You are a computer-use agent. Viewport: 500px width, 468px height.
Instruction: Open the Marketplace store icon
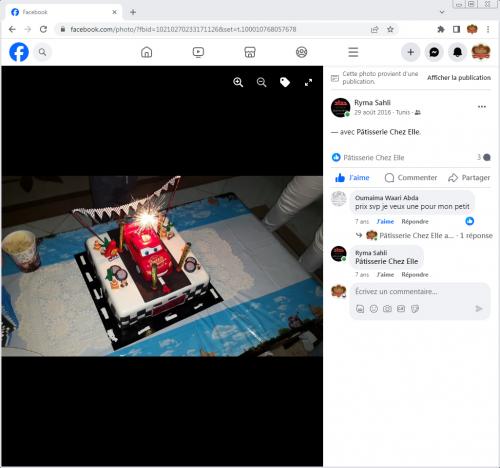tap(250, 52)
